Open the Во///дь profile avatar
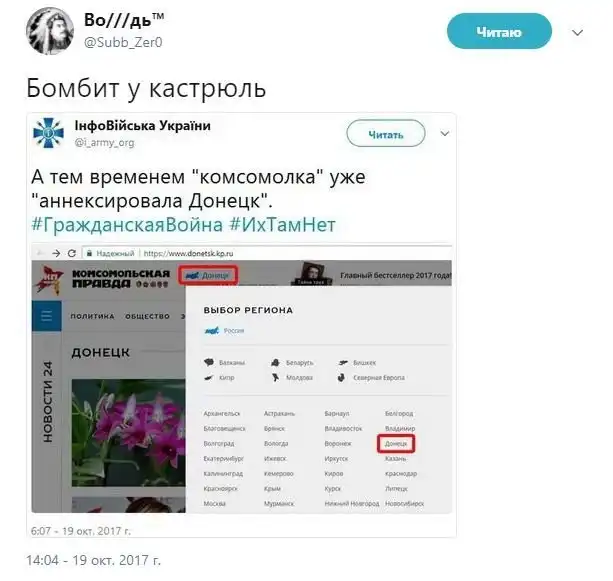This screenshot has height=581, width=613. click(x=50, y=31)
